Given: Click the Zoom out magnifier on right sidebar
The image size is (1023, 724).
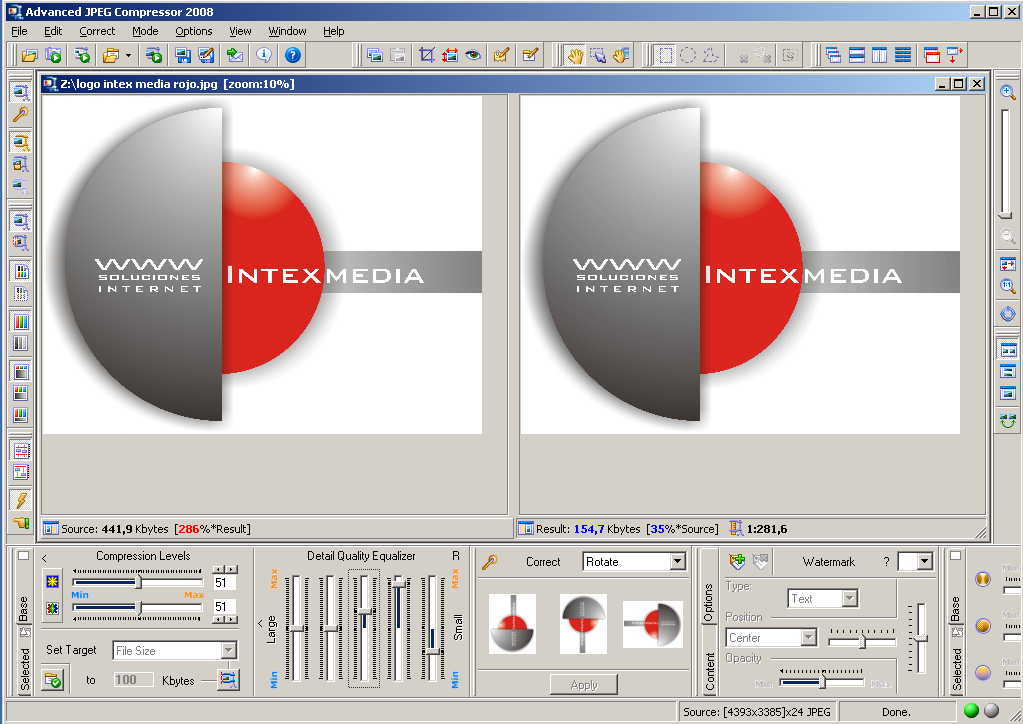Looking at the screenshot, I should [1008, 235].
